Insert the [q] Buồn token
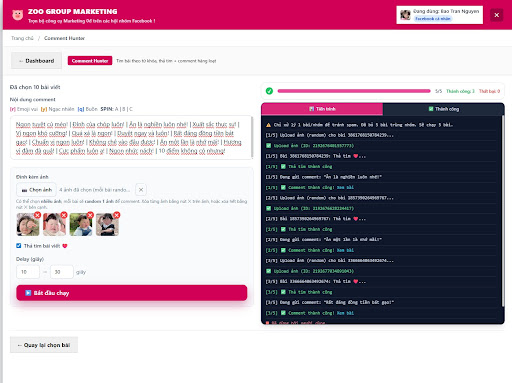Viewport: 512px width, 383px height. click(87, 109)
